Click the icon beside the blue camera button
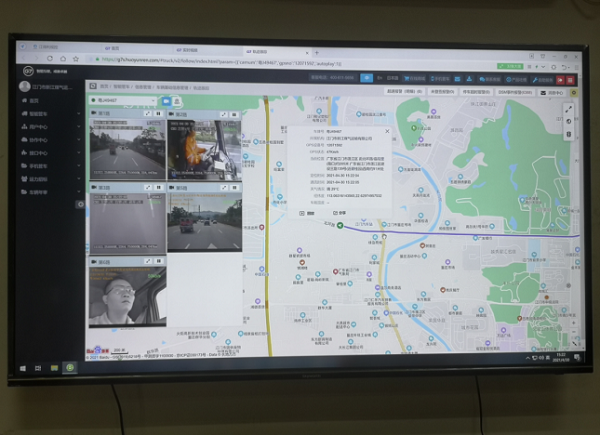The width and height of the screenshot is (600, 435). click(x=176, y=101)
